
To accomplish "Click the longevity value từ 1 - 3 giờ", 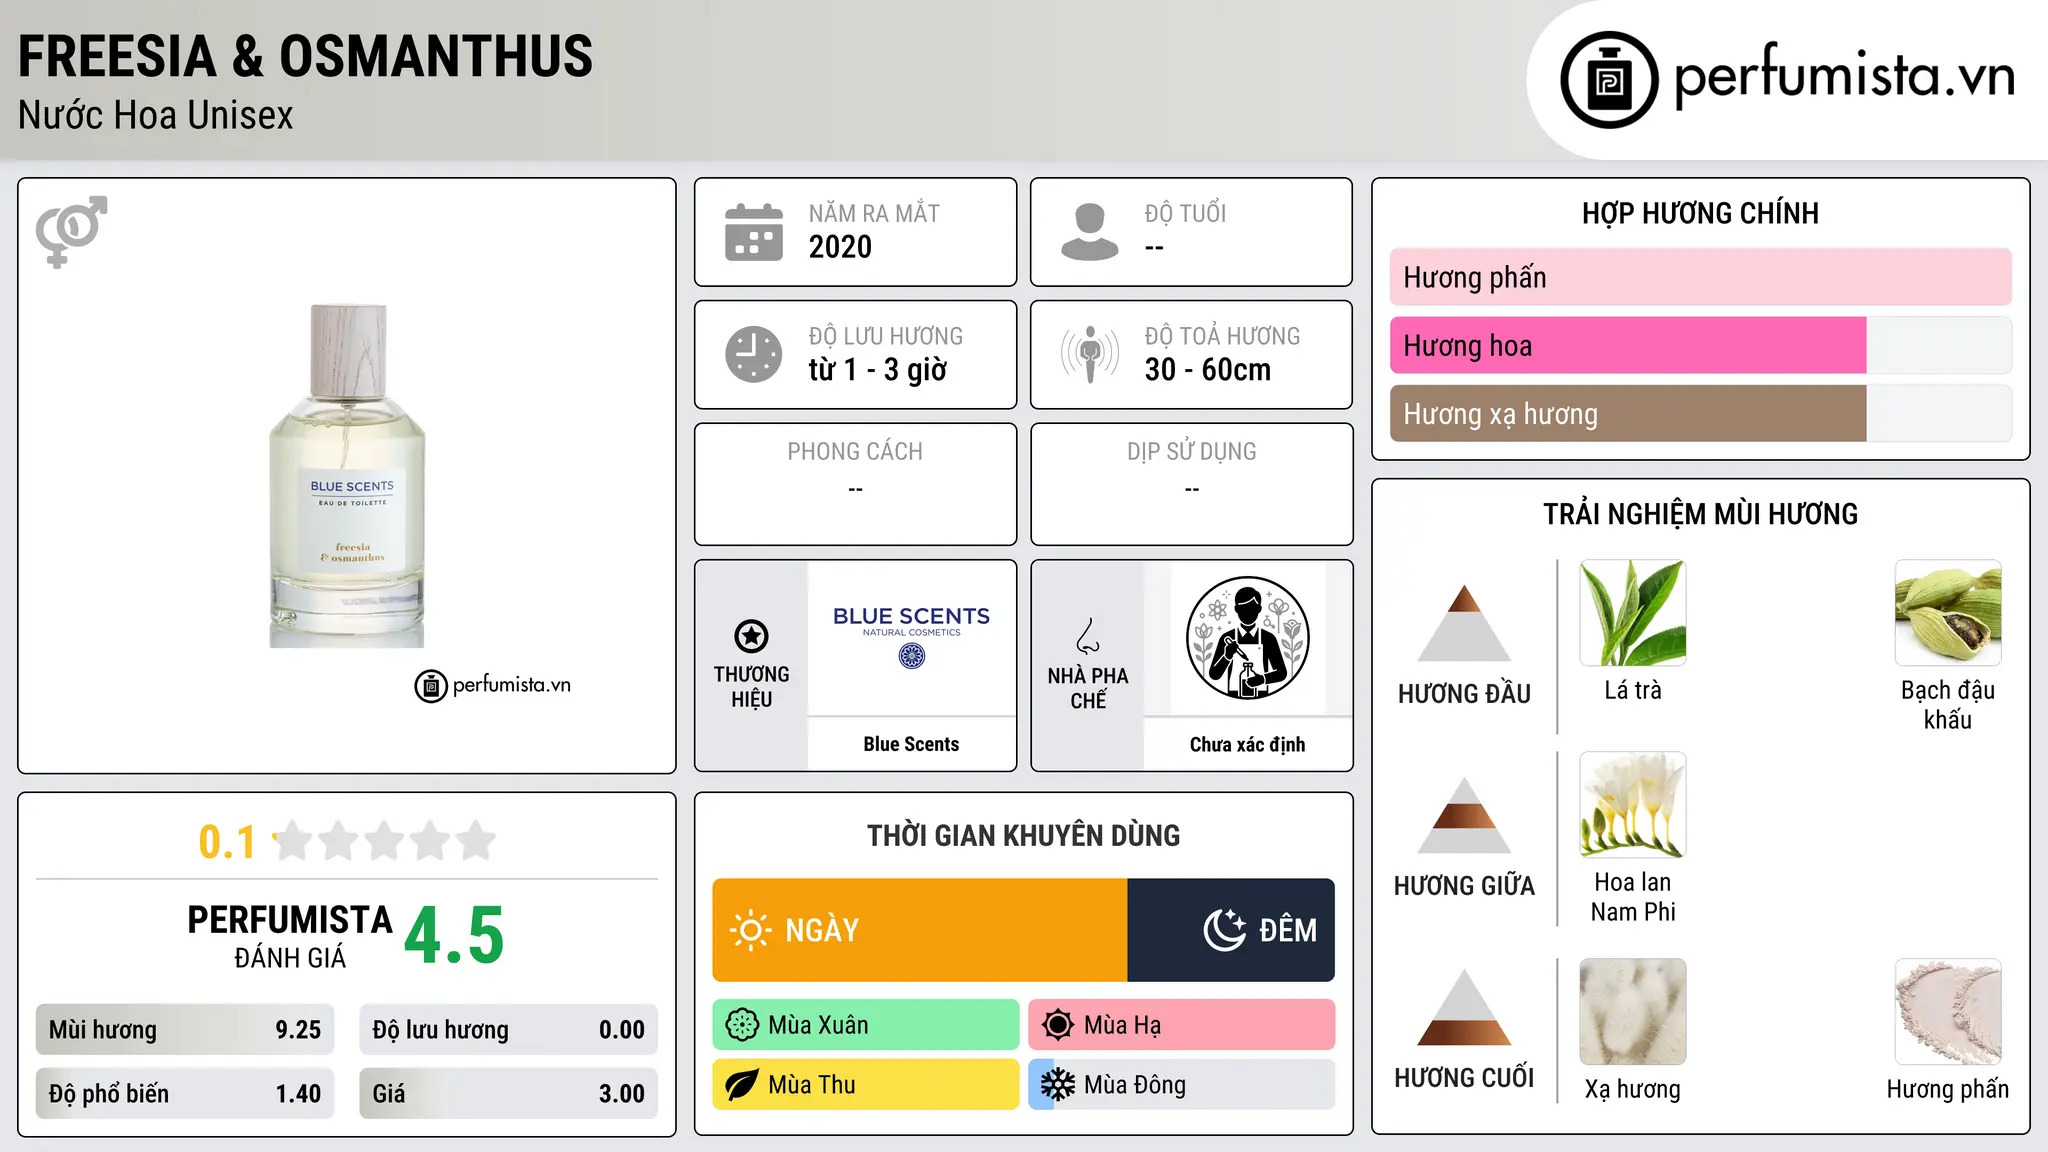I will click(878, 370).
